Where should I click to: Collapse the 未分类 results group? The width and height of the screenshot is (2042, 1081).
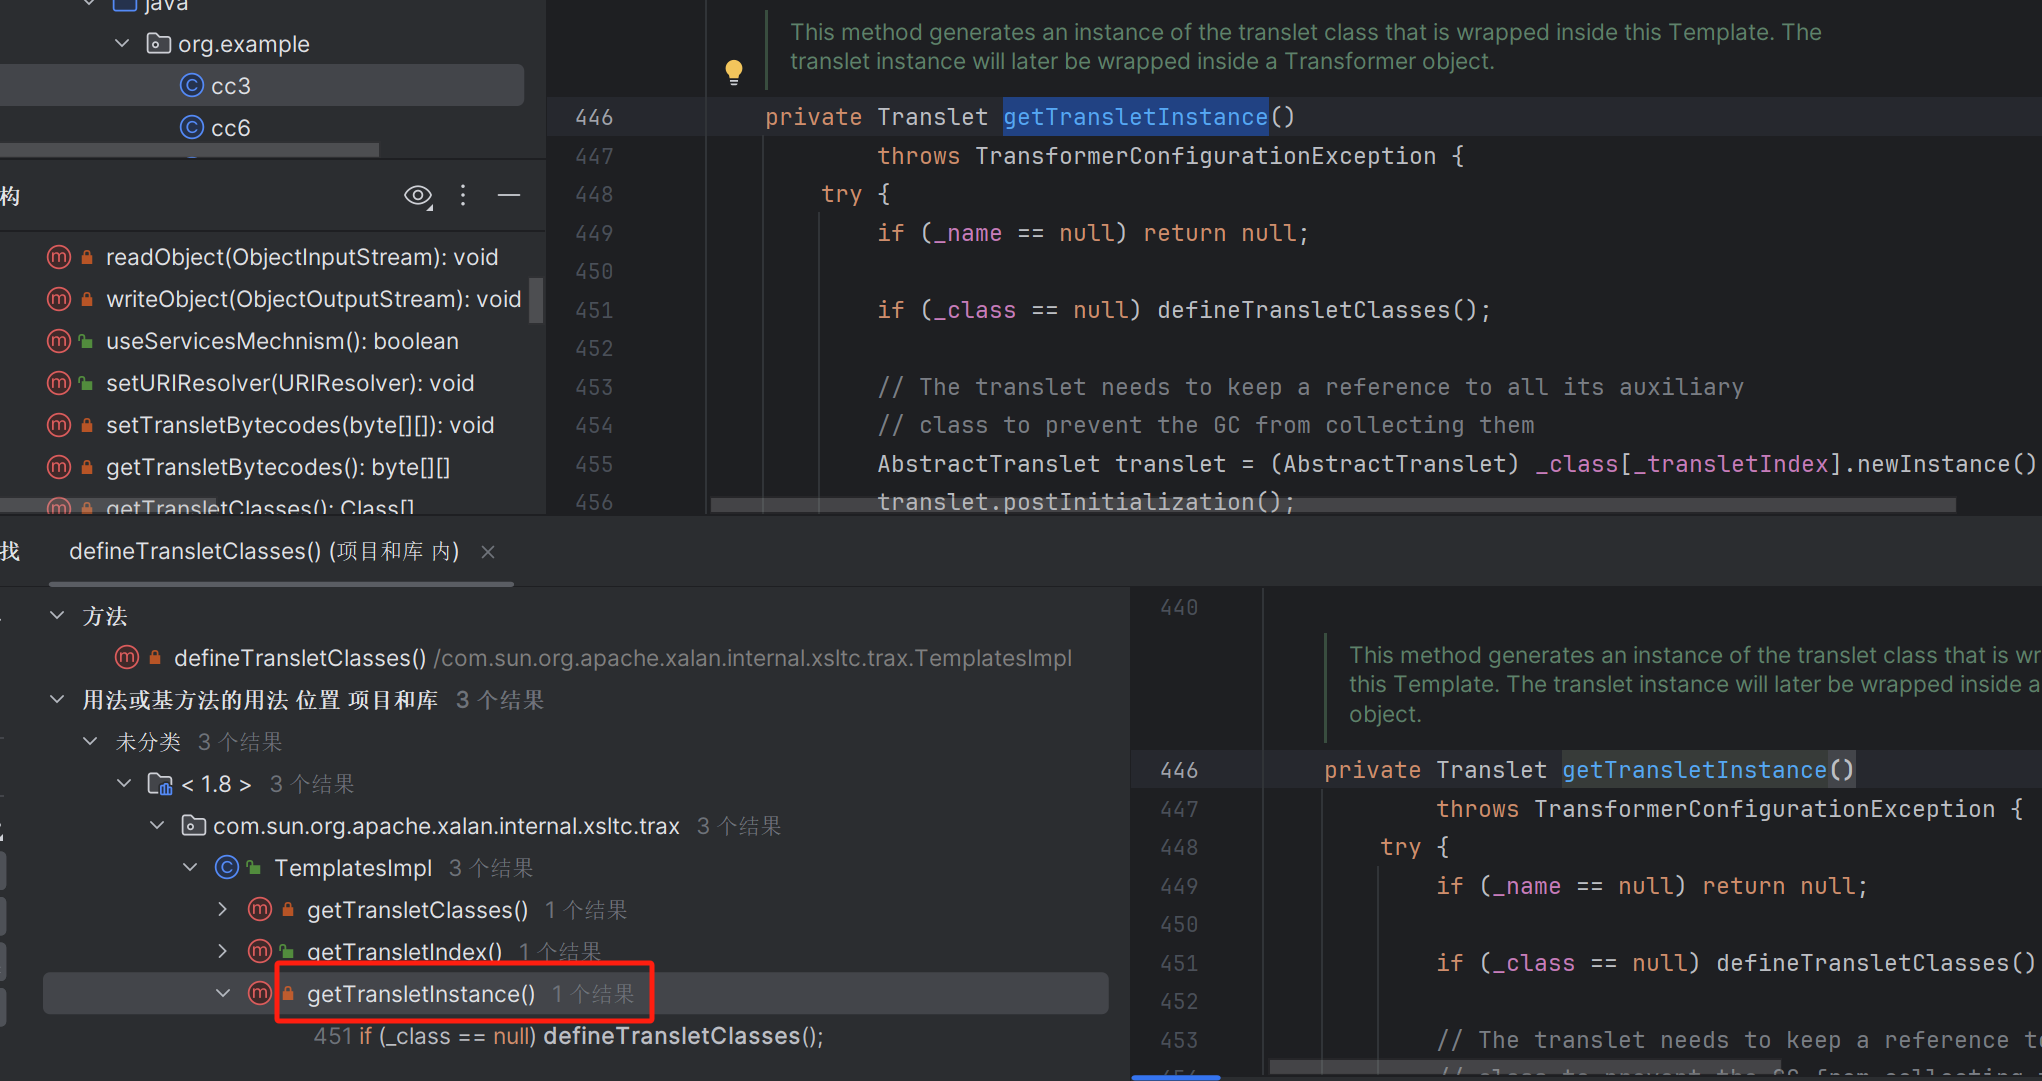point(90,742)
